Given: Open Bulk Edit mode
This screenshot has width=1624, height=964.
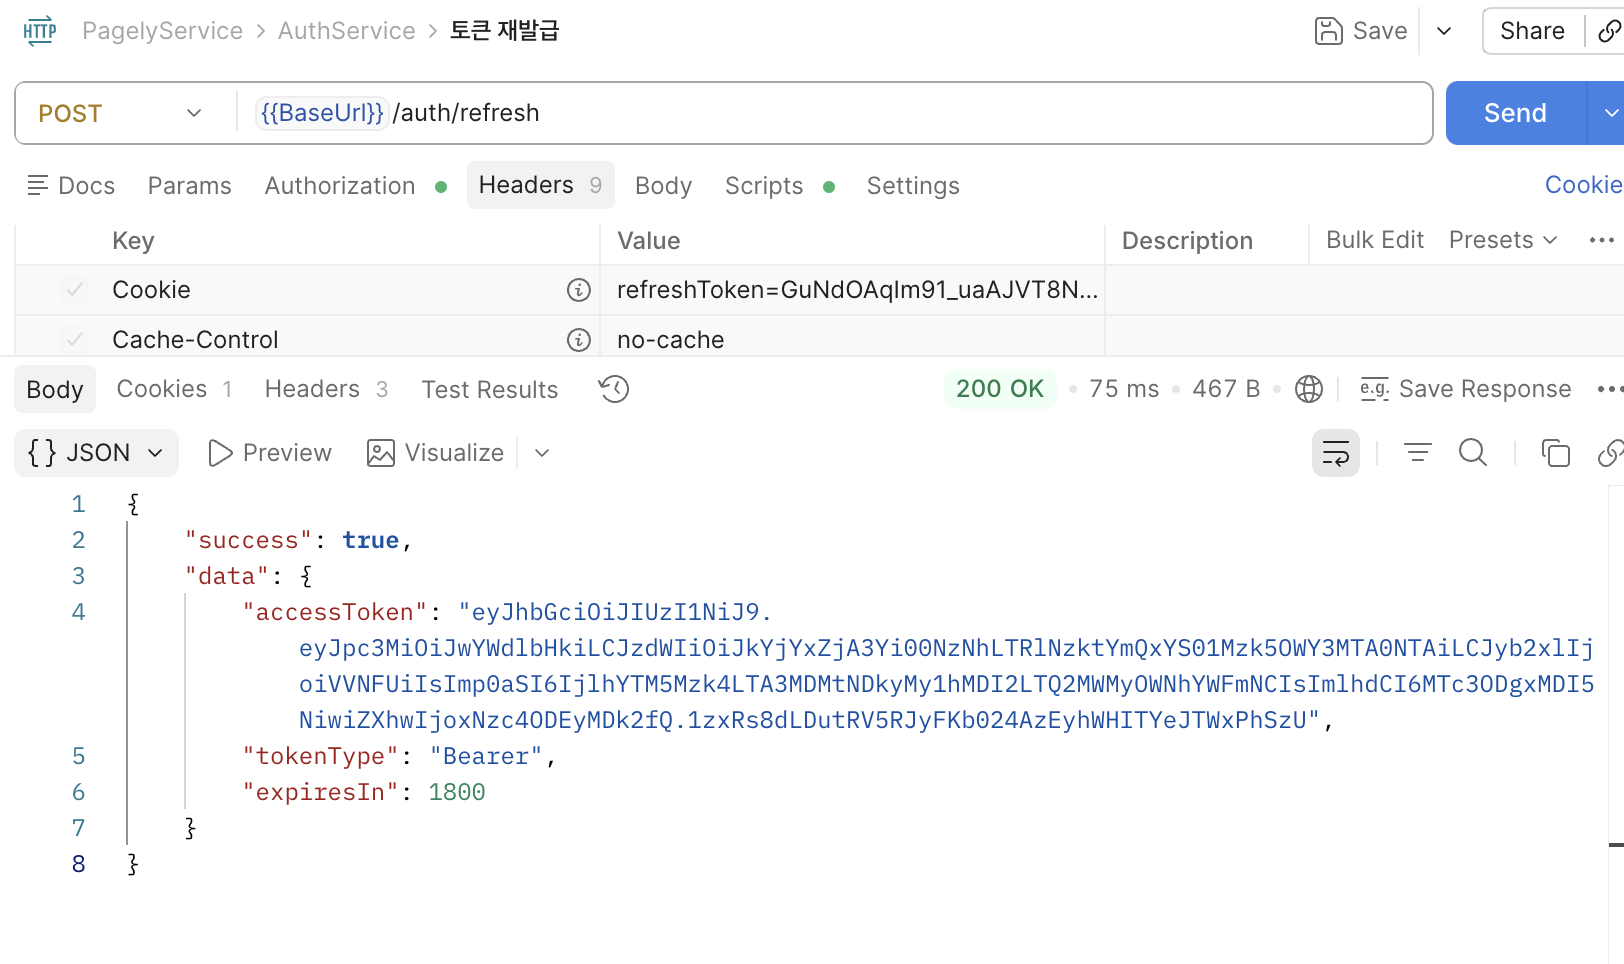Looking at the screenshot, I should click(x=1375, y=240).
